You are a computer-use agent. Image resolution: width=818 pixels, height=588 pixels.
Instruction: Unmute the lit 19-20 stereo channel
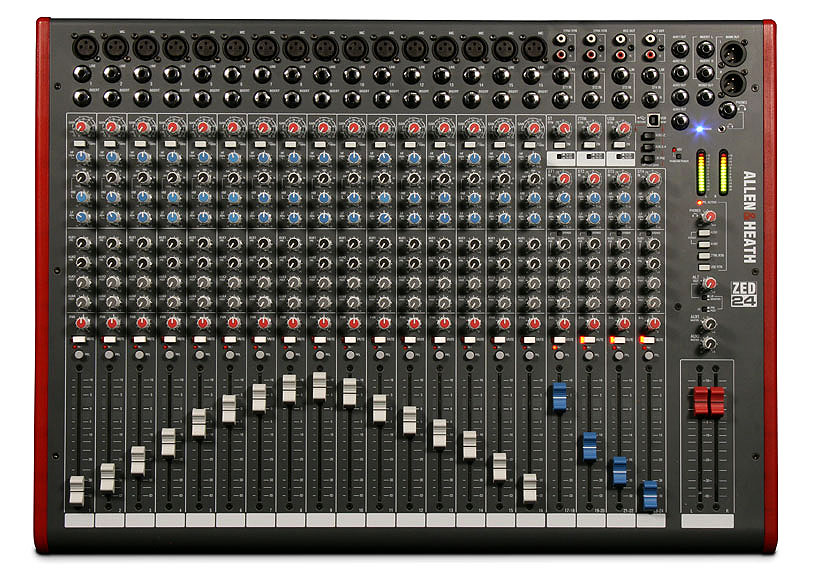click(x=588, y=340)
